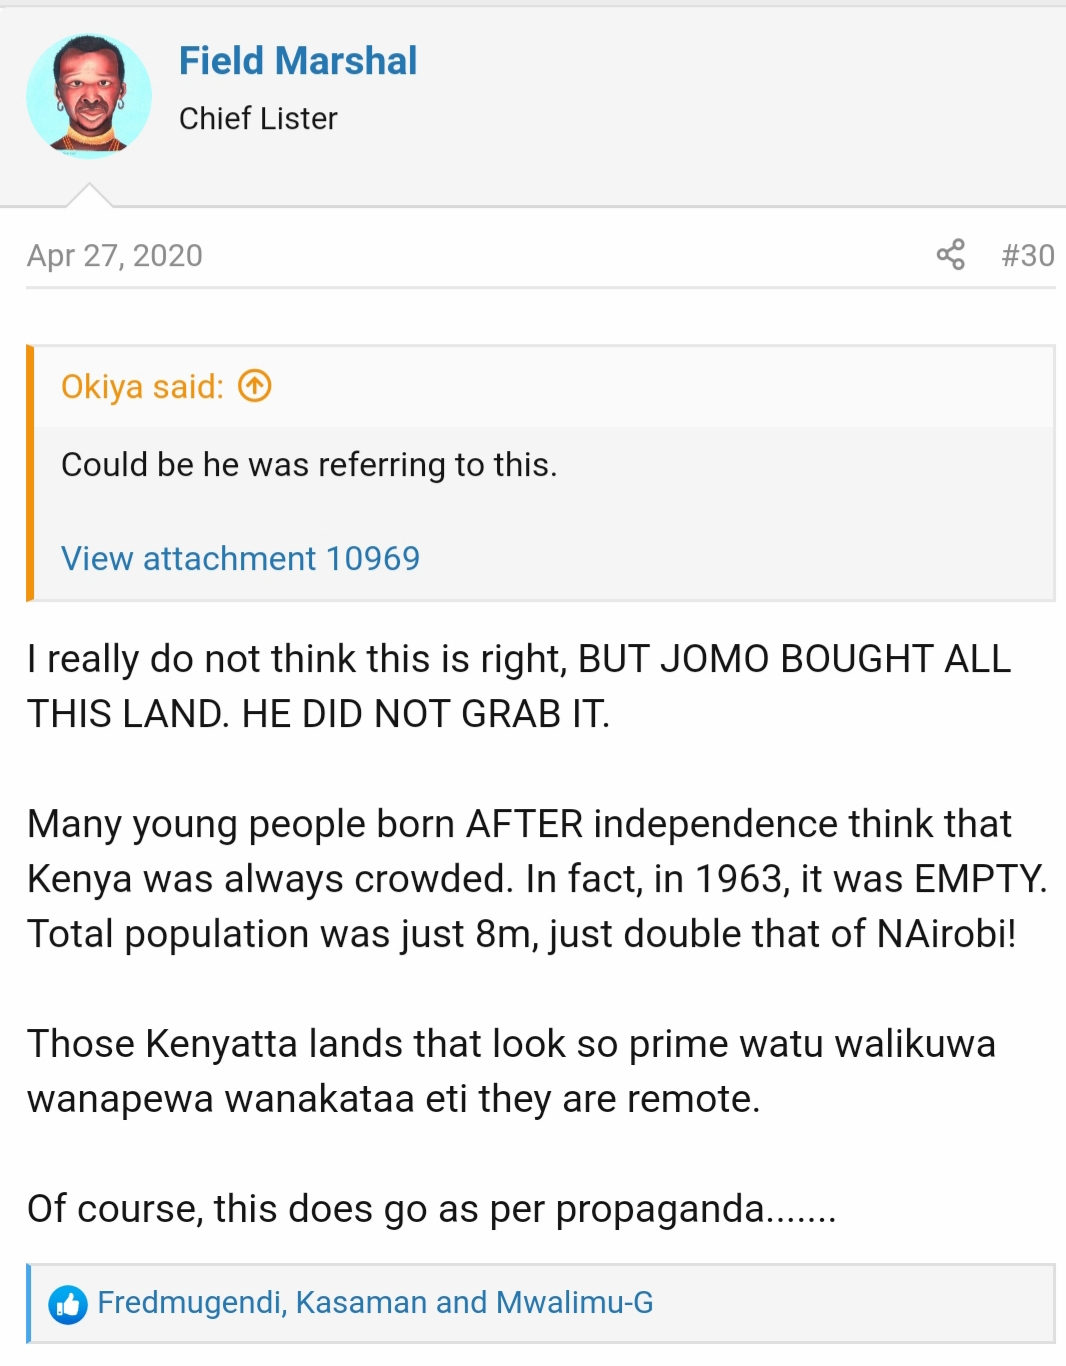This screenshot has height=1366, width=1066.
Task: Click the "Okiya said:" quote header
Action: [x=142, y=387]
